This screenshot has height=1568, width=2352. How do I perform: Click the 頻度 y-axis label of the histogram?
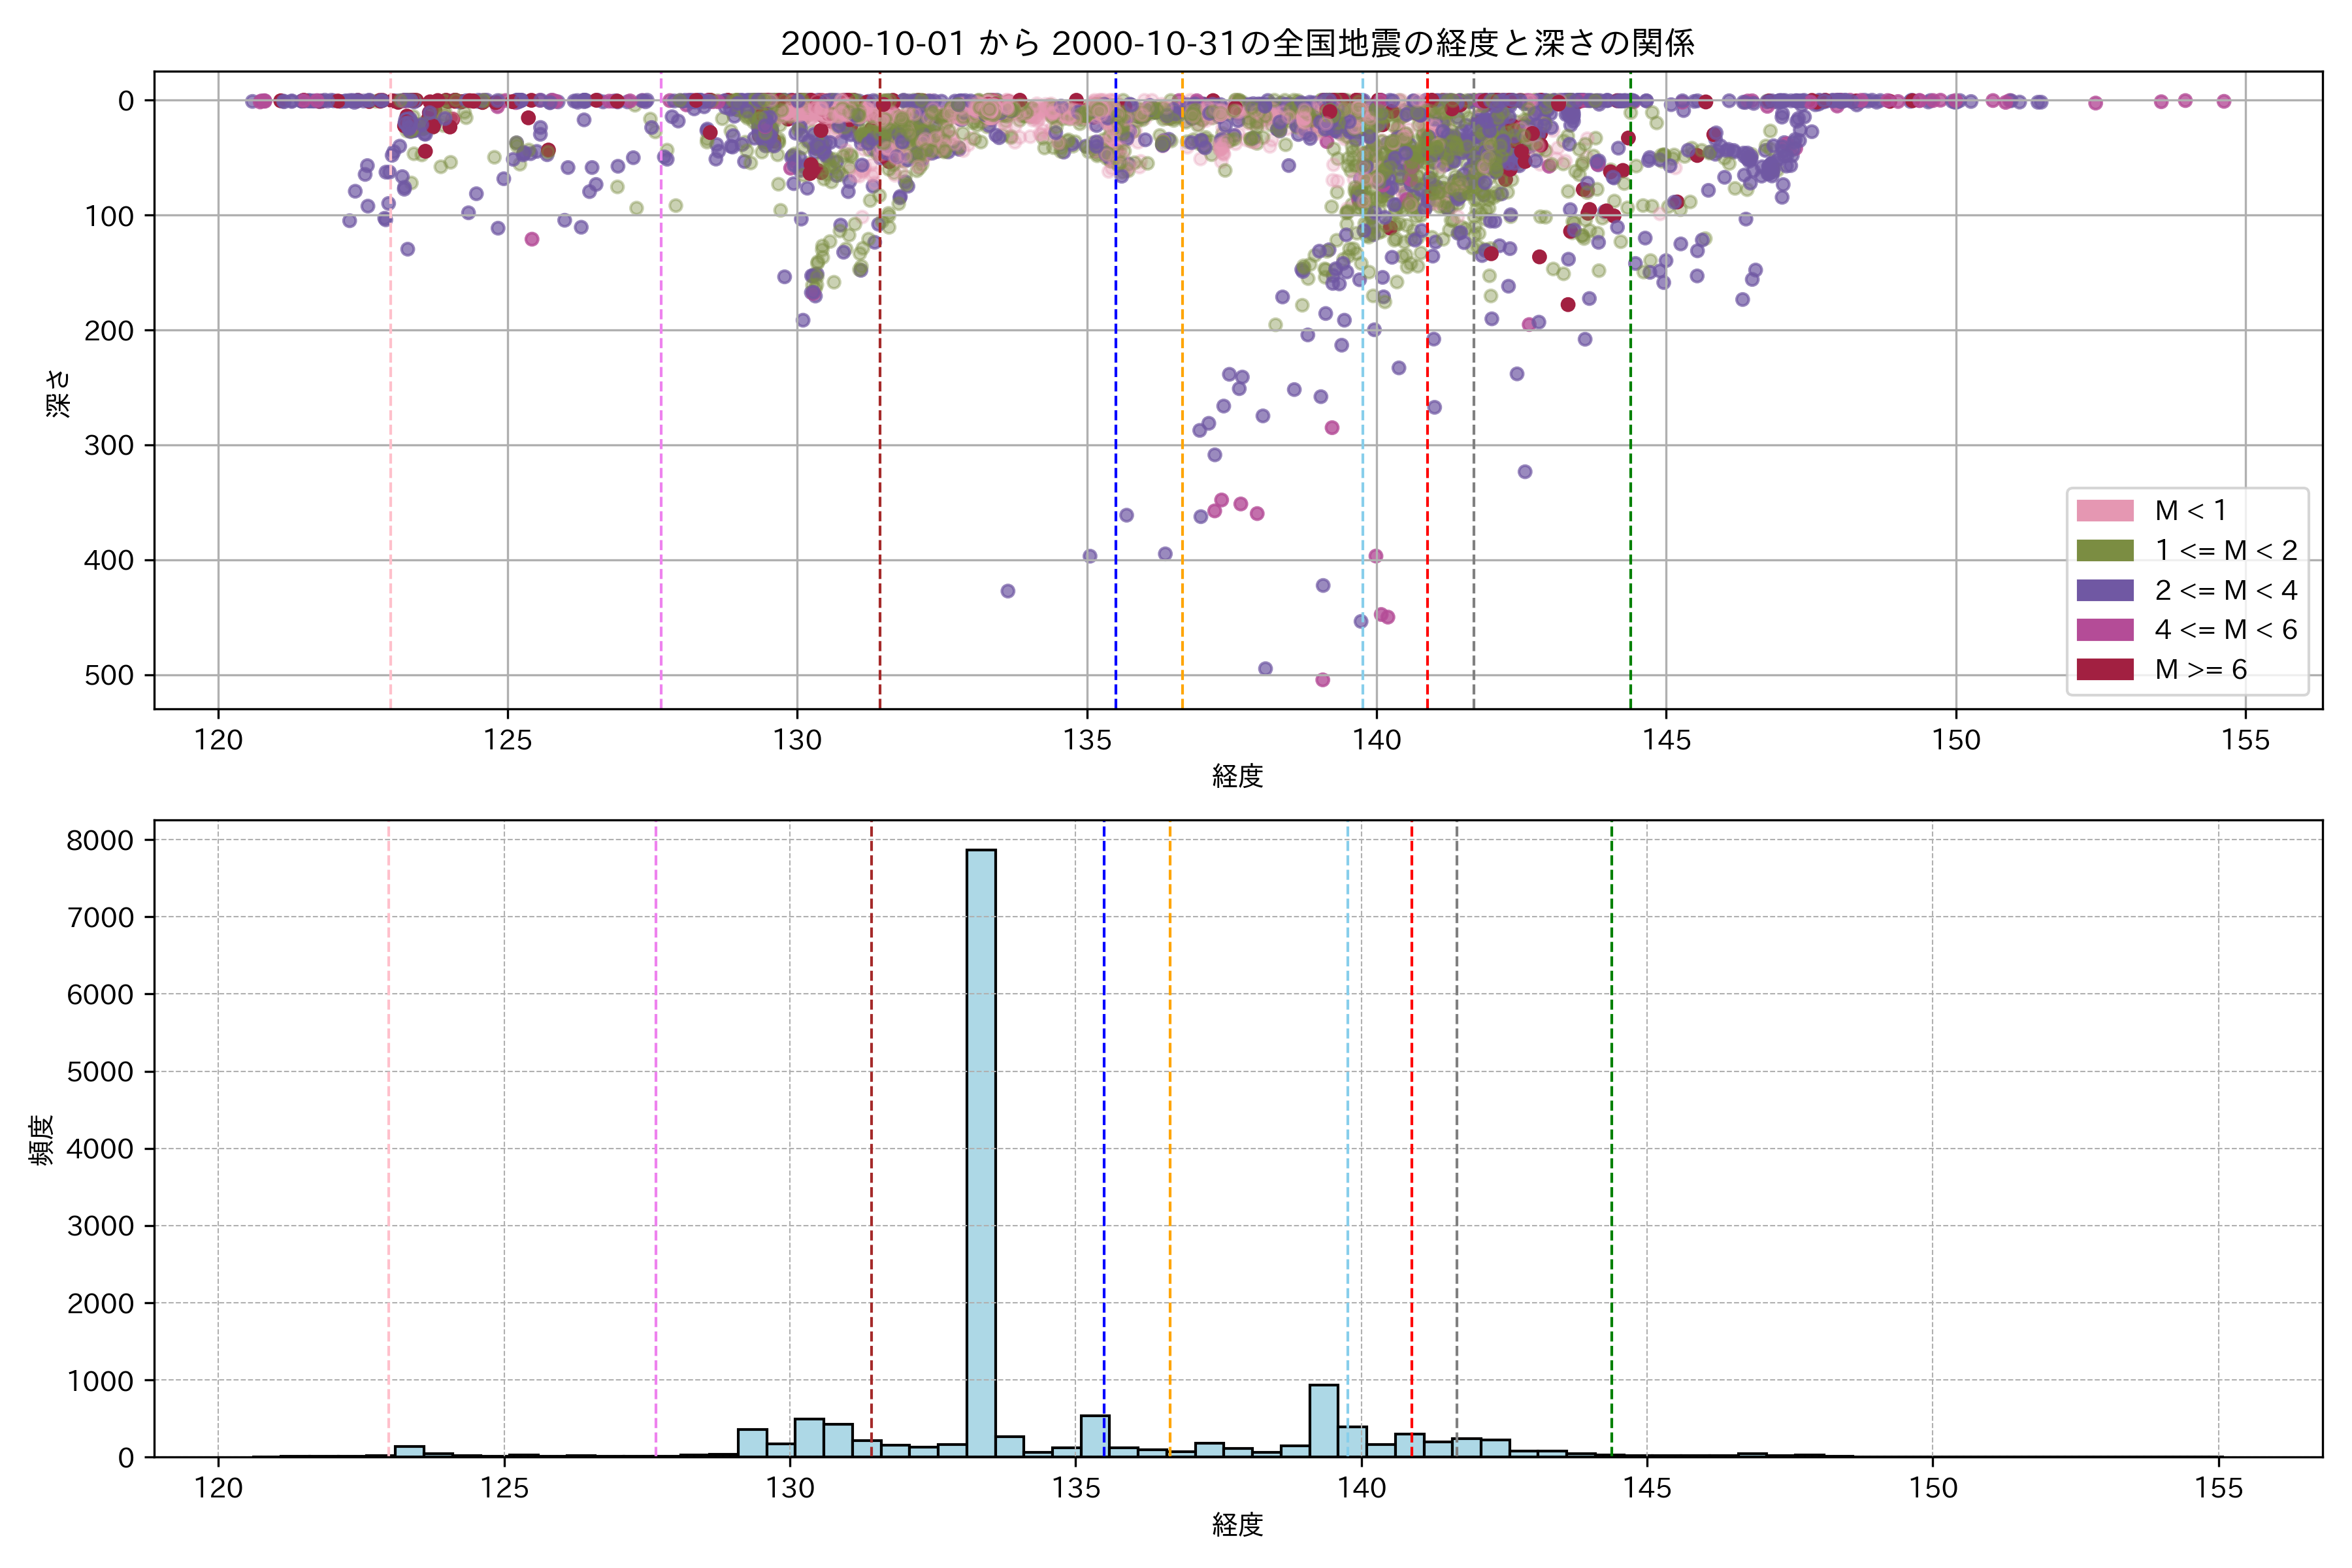(41, 1140)
